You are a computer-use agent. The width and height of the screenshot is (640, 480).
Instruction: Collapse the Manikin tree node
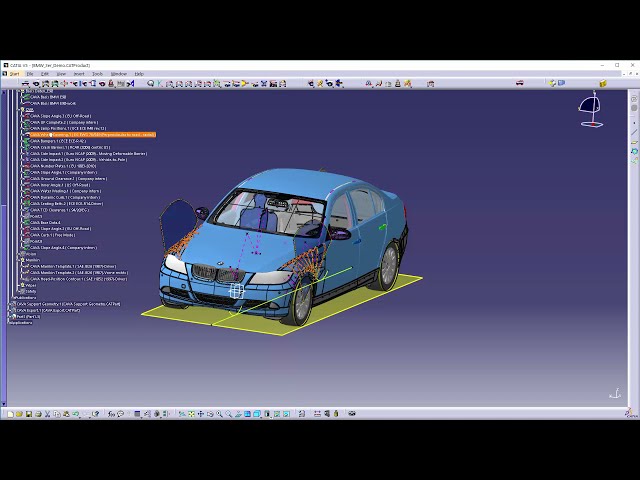pyautogui.click(x=18, y=260)
